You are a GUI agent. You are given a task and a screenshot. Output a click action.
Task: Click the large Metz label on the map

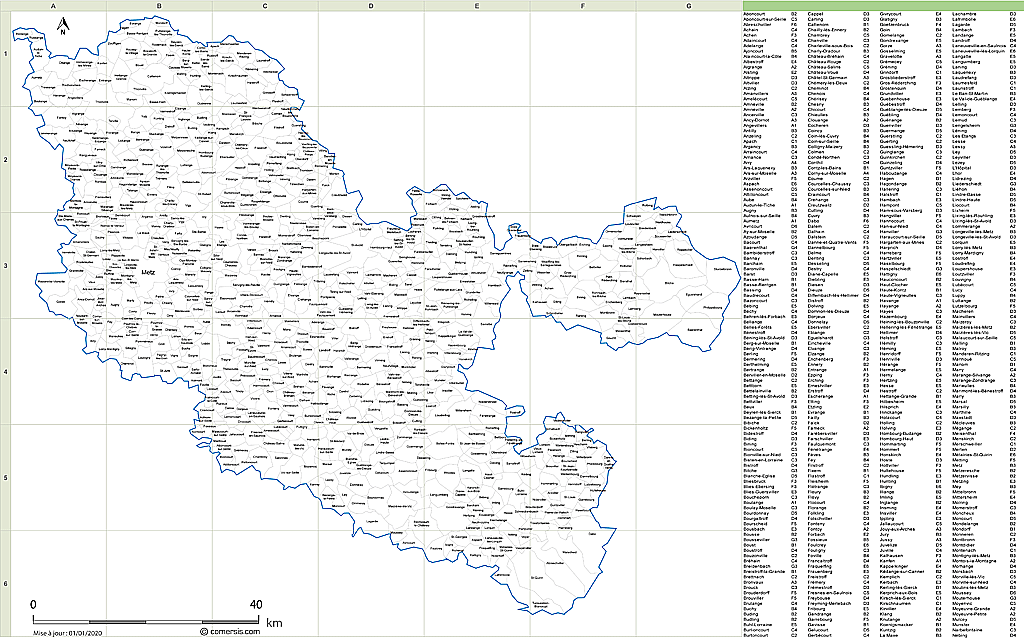pyautogui.click(x=149, y=272)
